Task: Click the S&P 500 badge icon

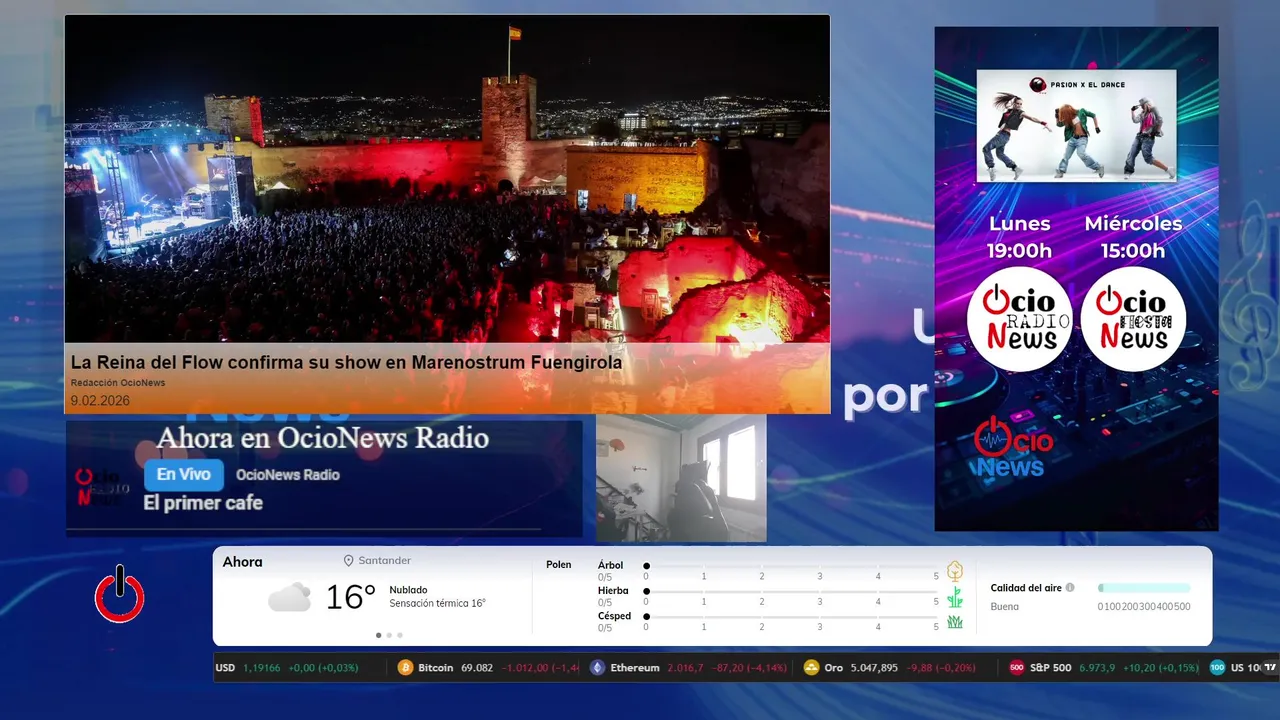Action: tap(1016, 668)
